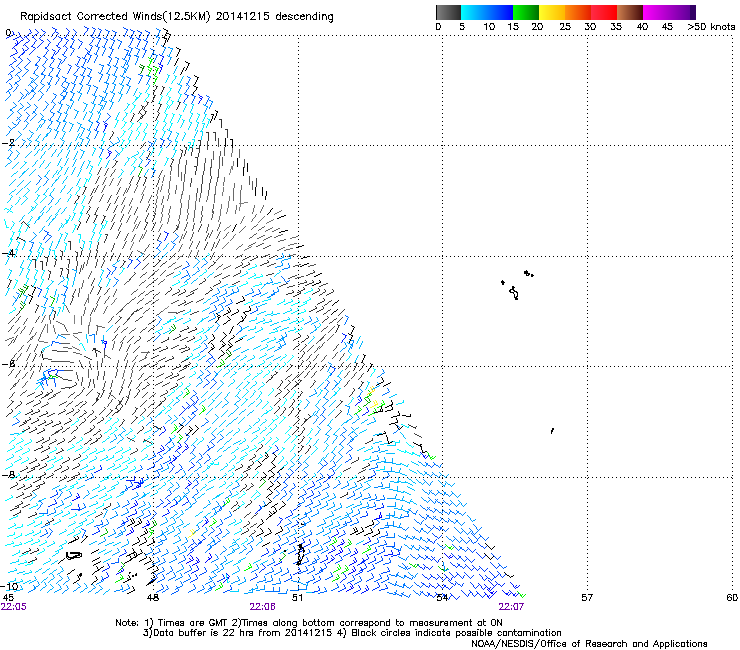Click the island outline on the 51 longitude line
The image size is (740, 650).
coord(300,555)
